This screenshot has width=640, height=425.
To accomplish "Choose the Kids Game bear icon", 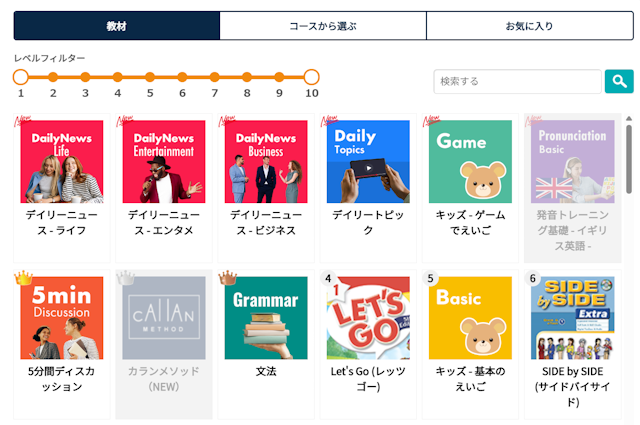I will (470, 162).
